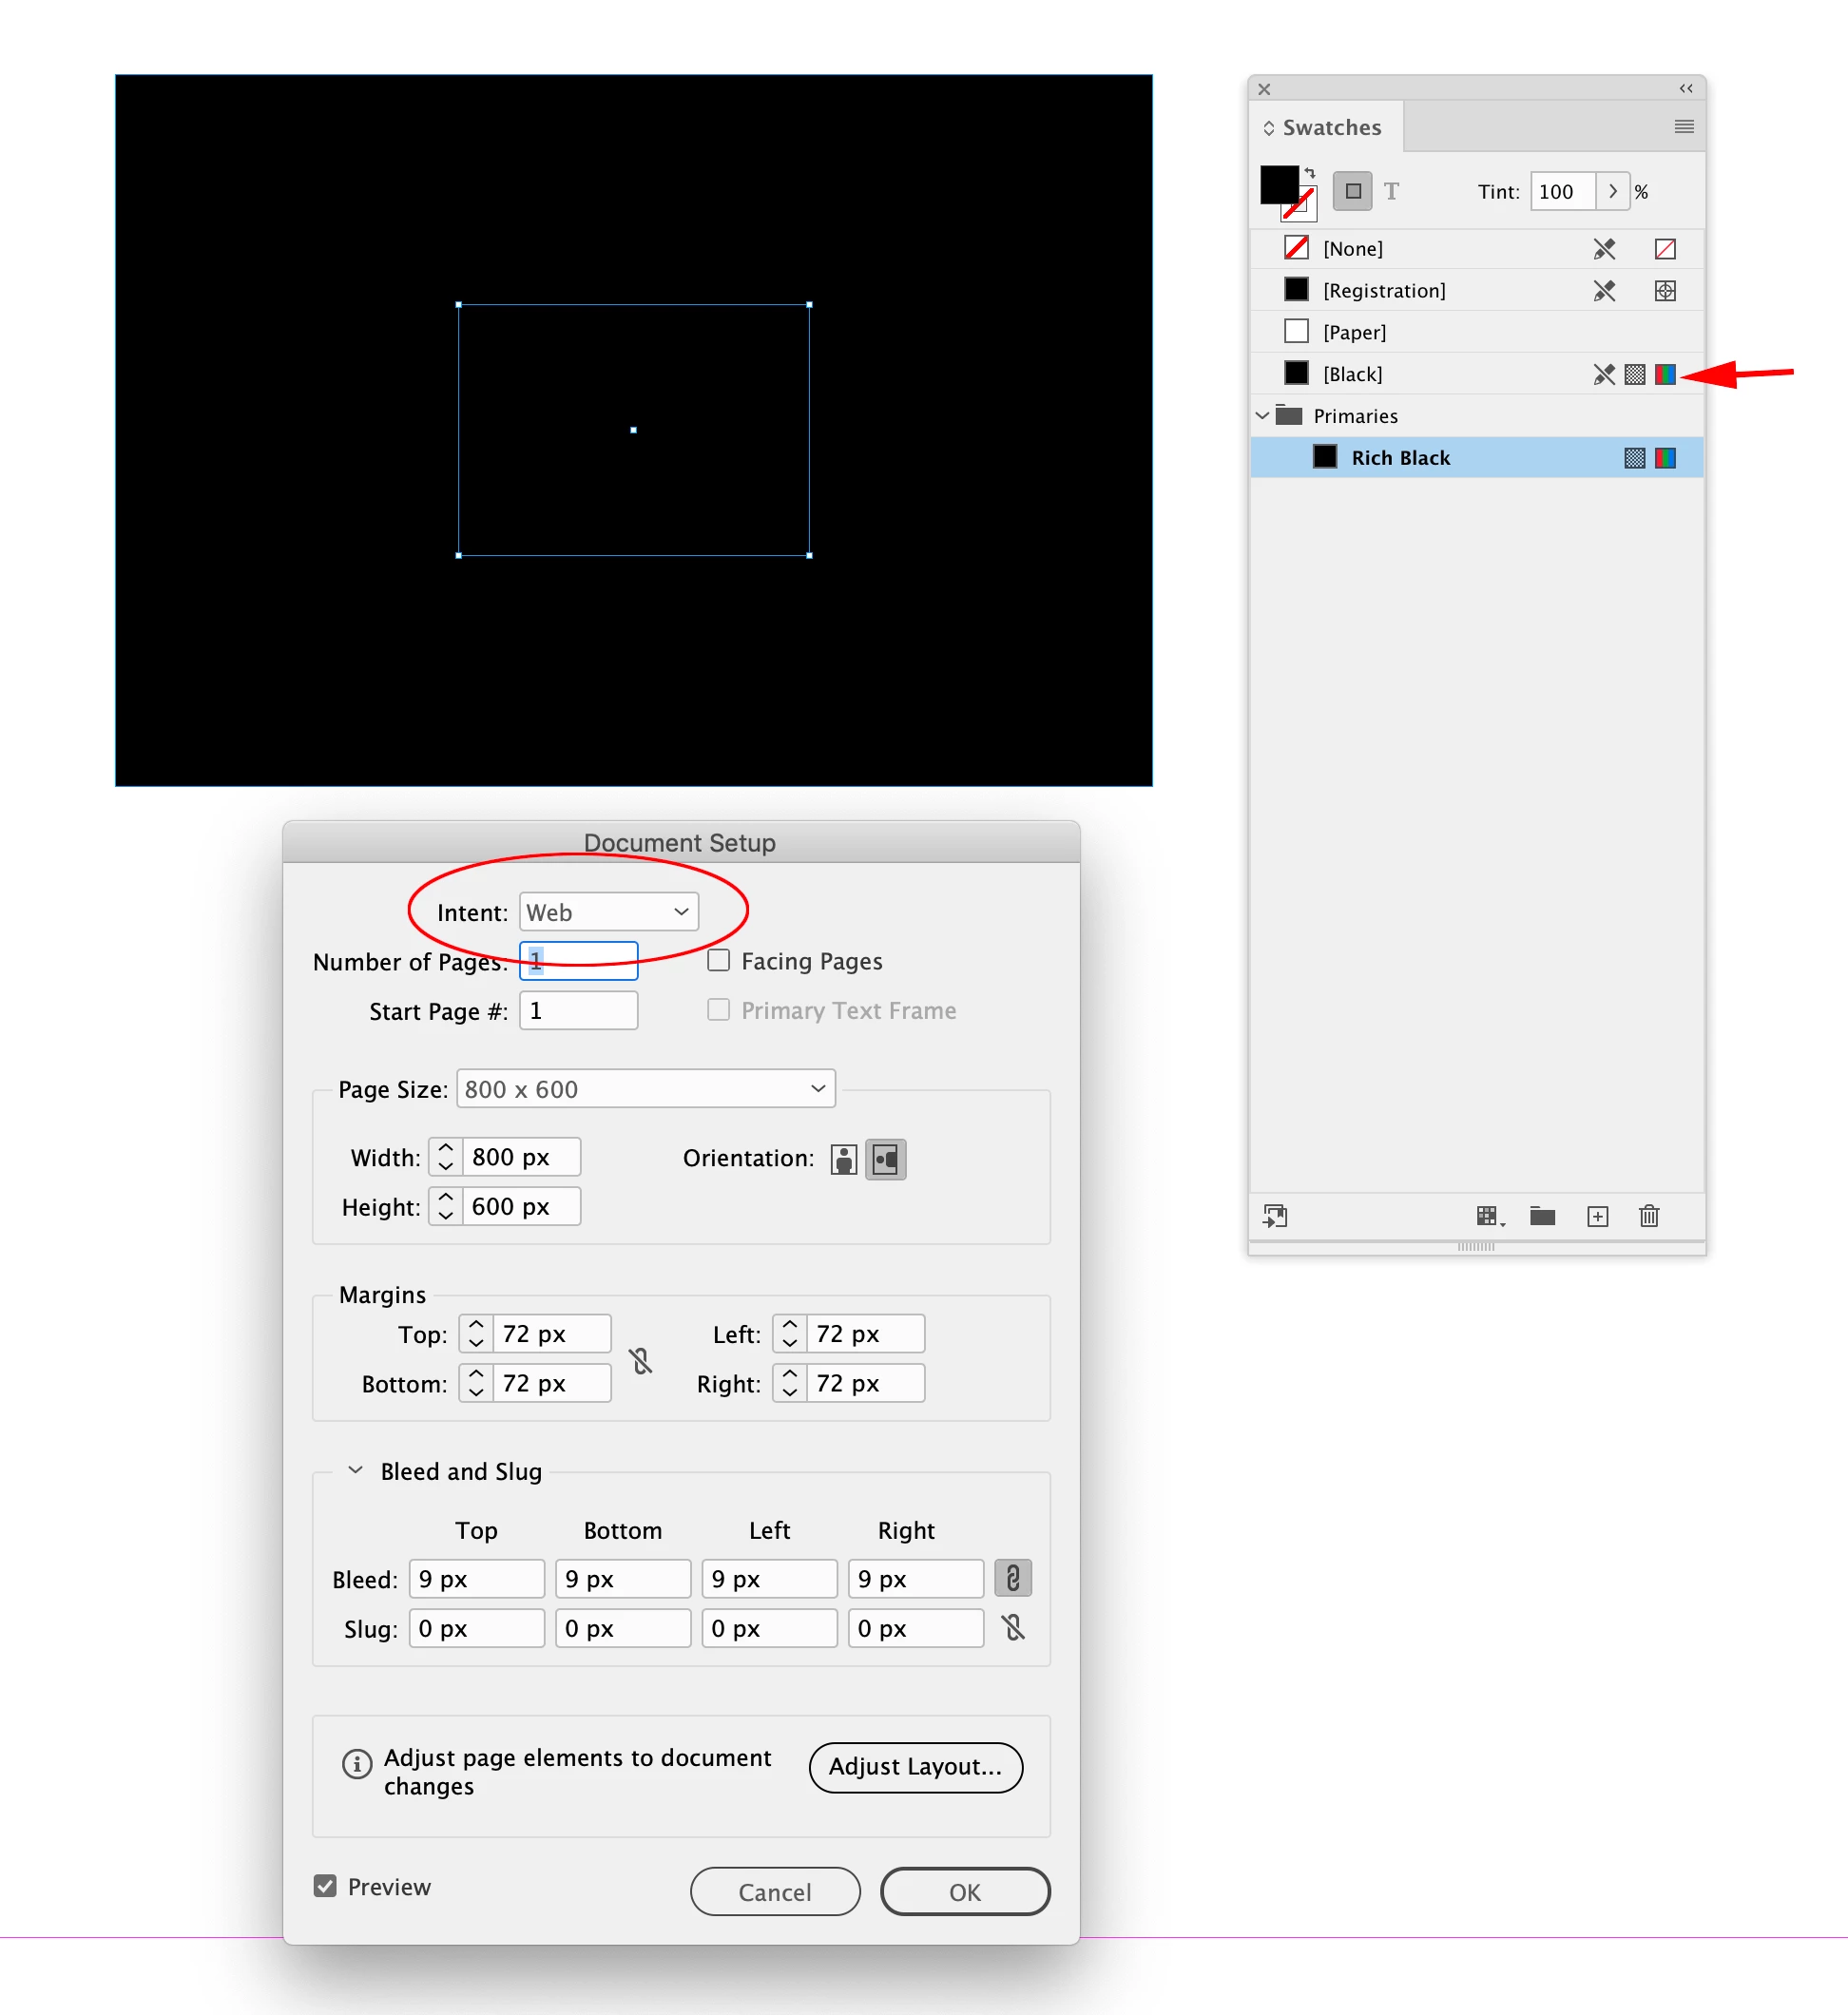Click the Delete Swatch trash icon
This screenshot has height=2015, width=1848.
tap(1649, 1216)
